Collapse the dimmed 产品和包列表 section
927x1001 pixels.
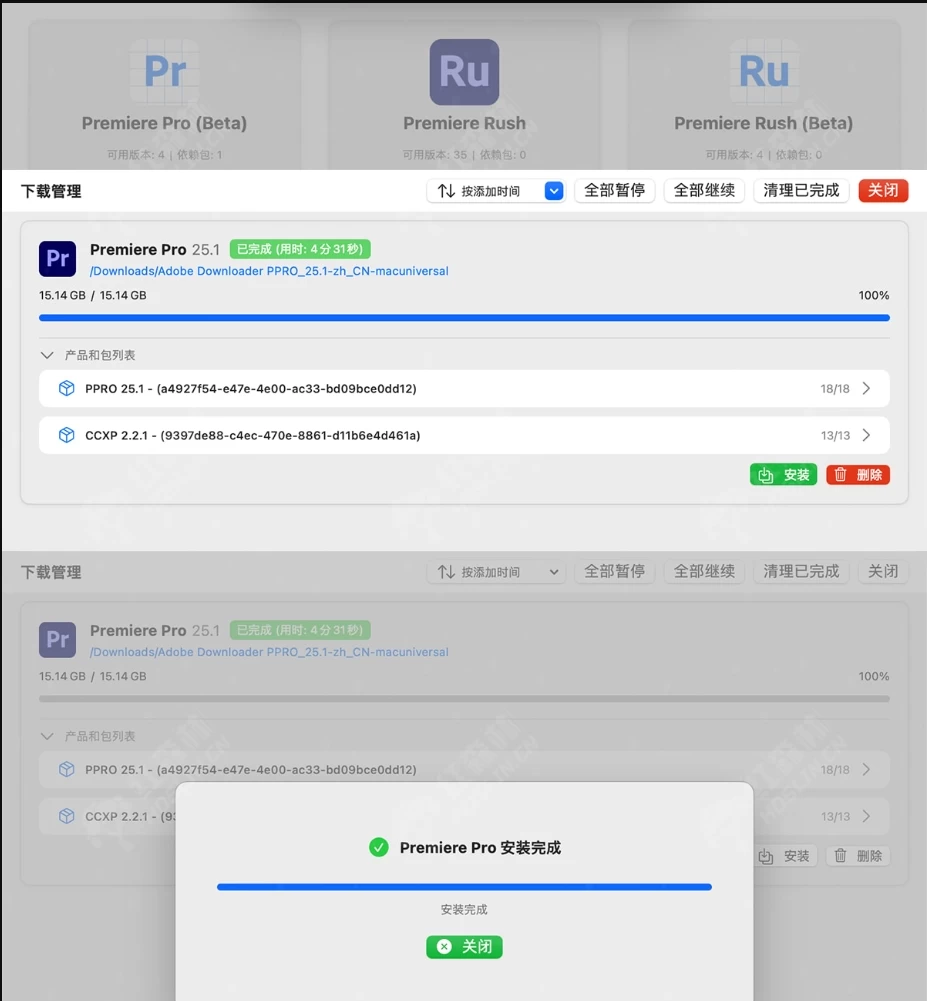[x=47, y=736]
